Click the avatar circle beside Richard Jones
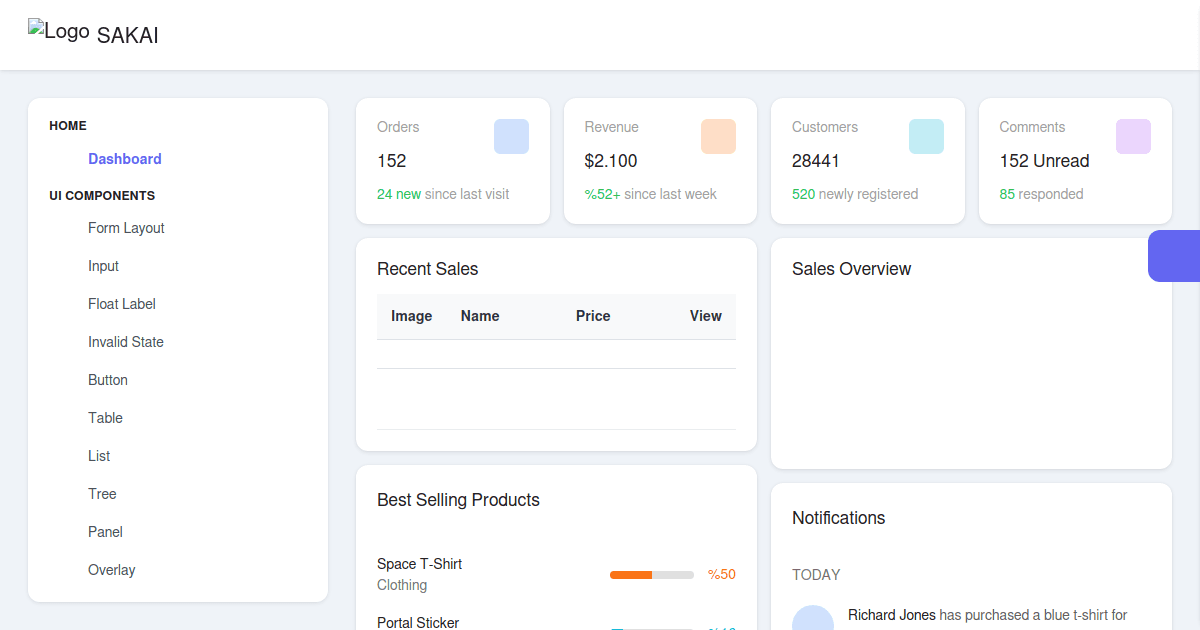The height and width of the screenshot is (630, 1200). click(x=813, y=620)
